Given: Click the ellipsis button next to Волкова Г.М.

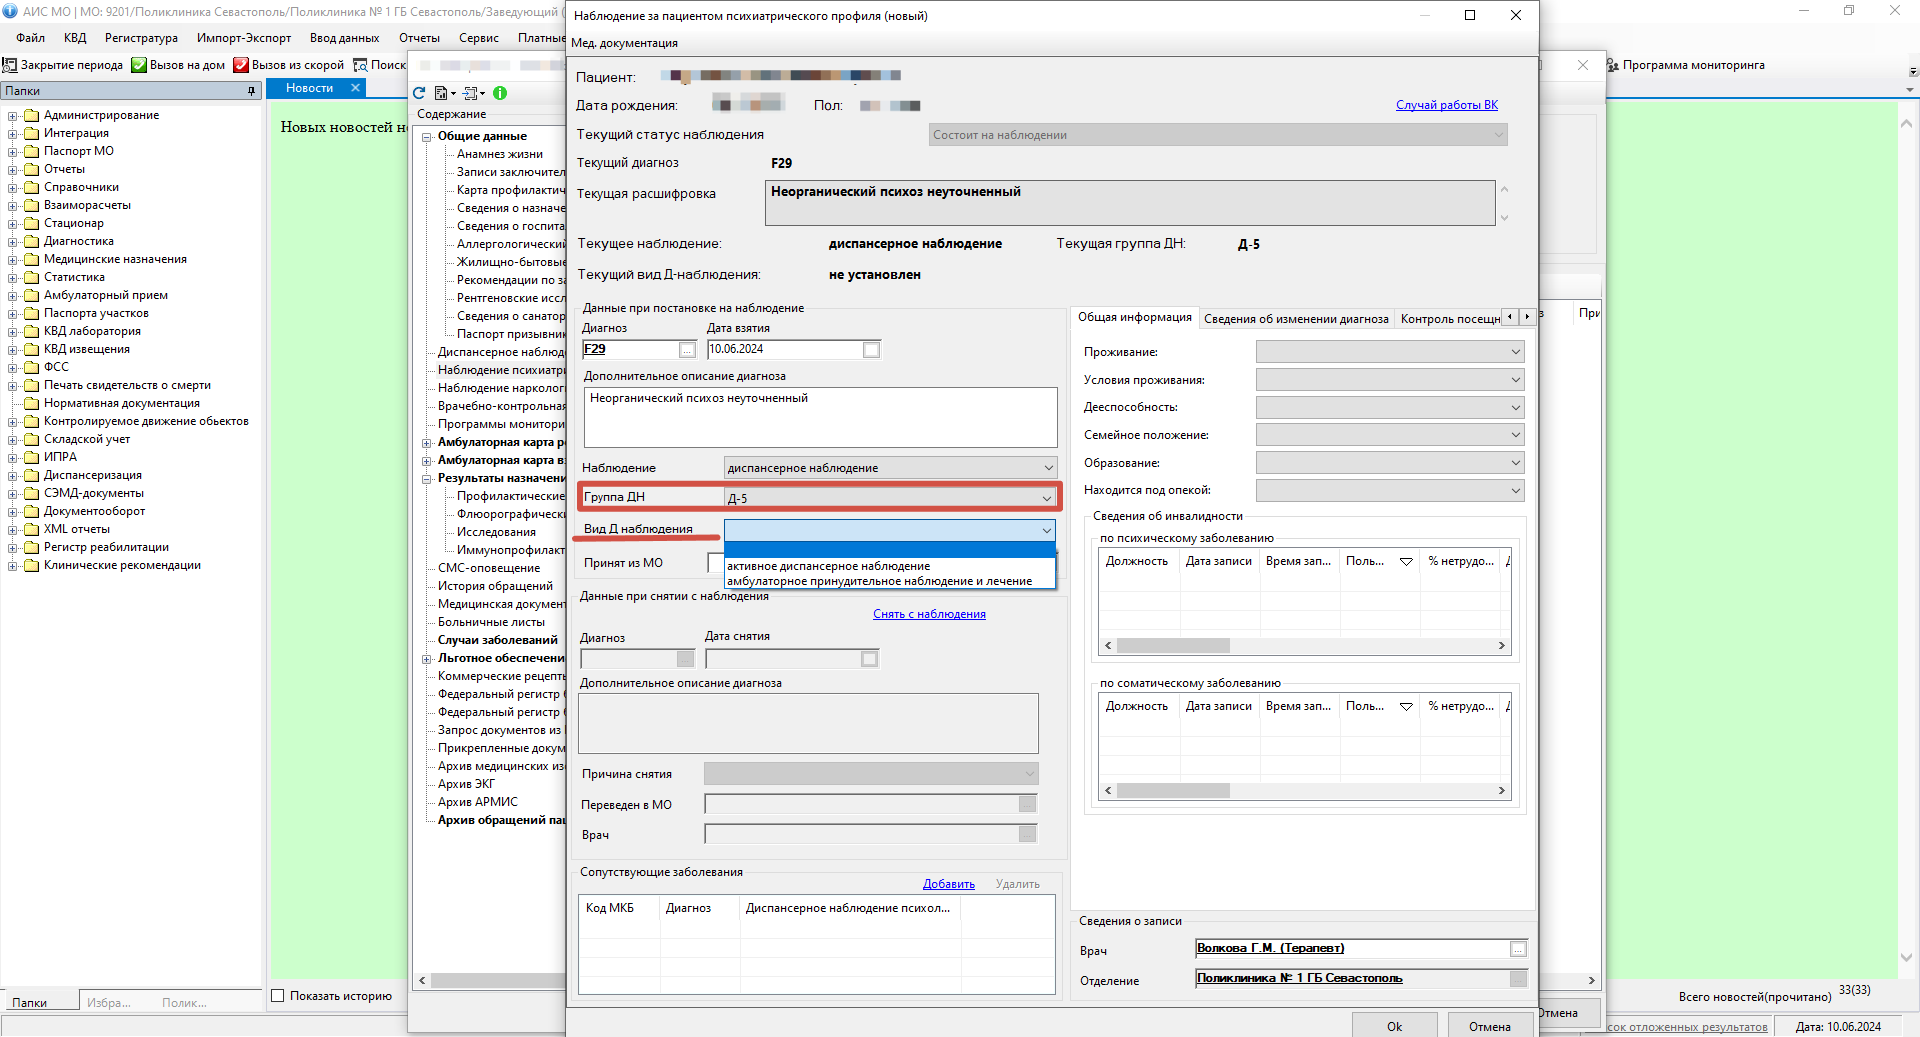Looking at the screenshot, I should 1518,949.
